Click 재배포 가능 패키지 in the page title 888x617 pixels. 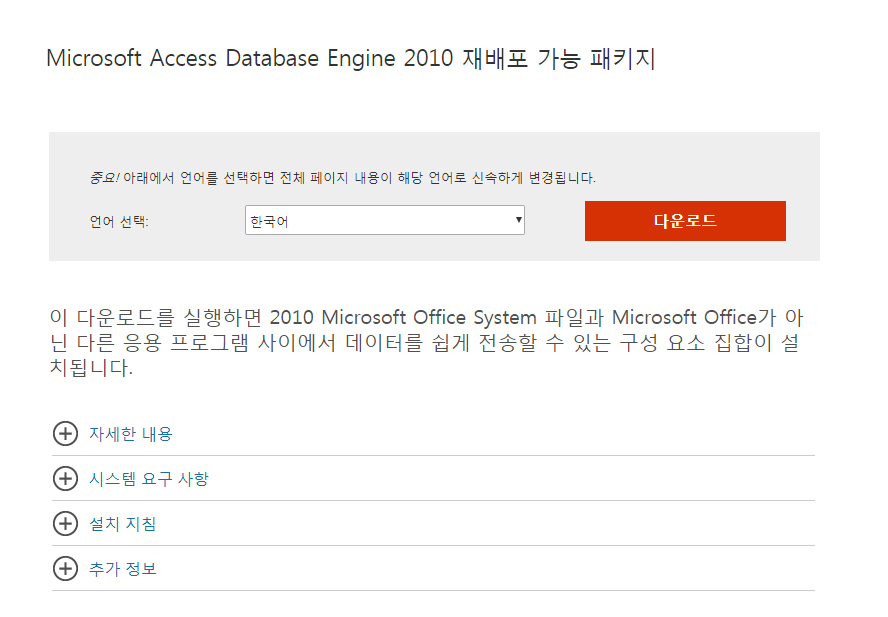559,58
